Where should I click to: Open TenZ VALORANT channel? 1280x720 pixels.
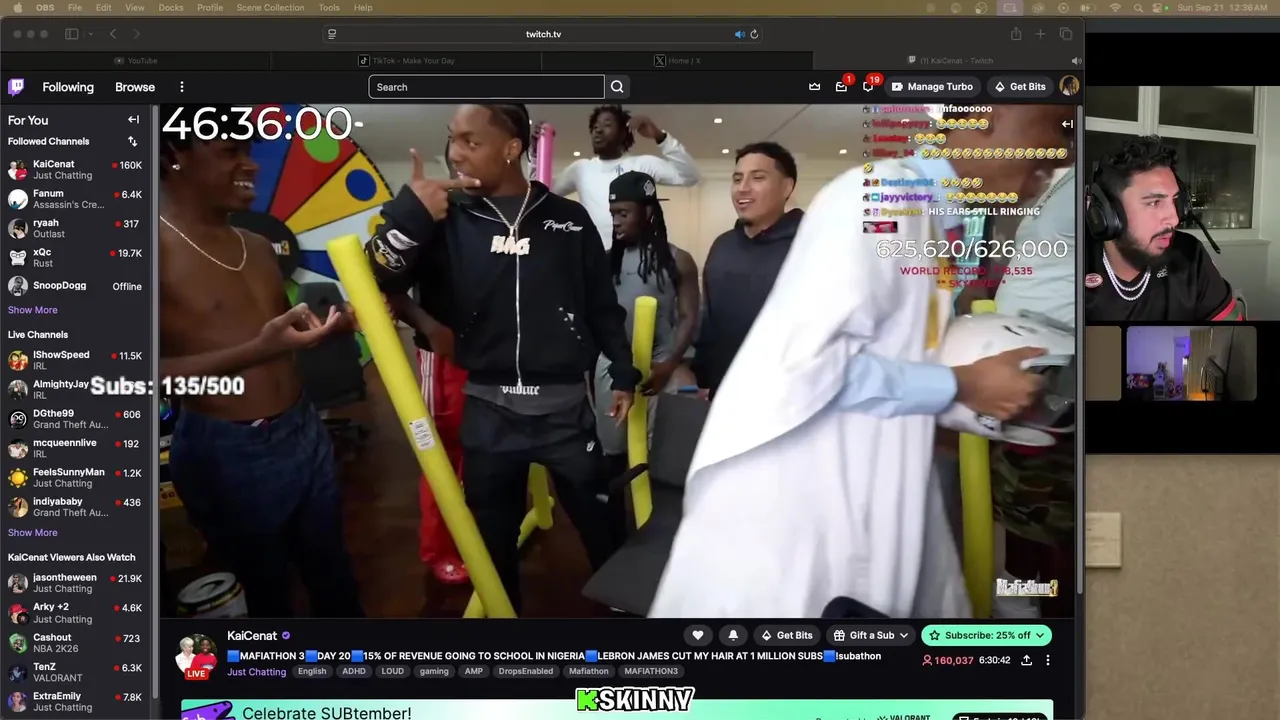(75, 672)
